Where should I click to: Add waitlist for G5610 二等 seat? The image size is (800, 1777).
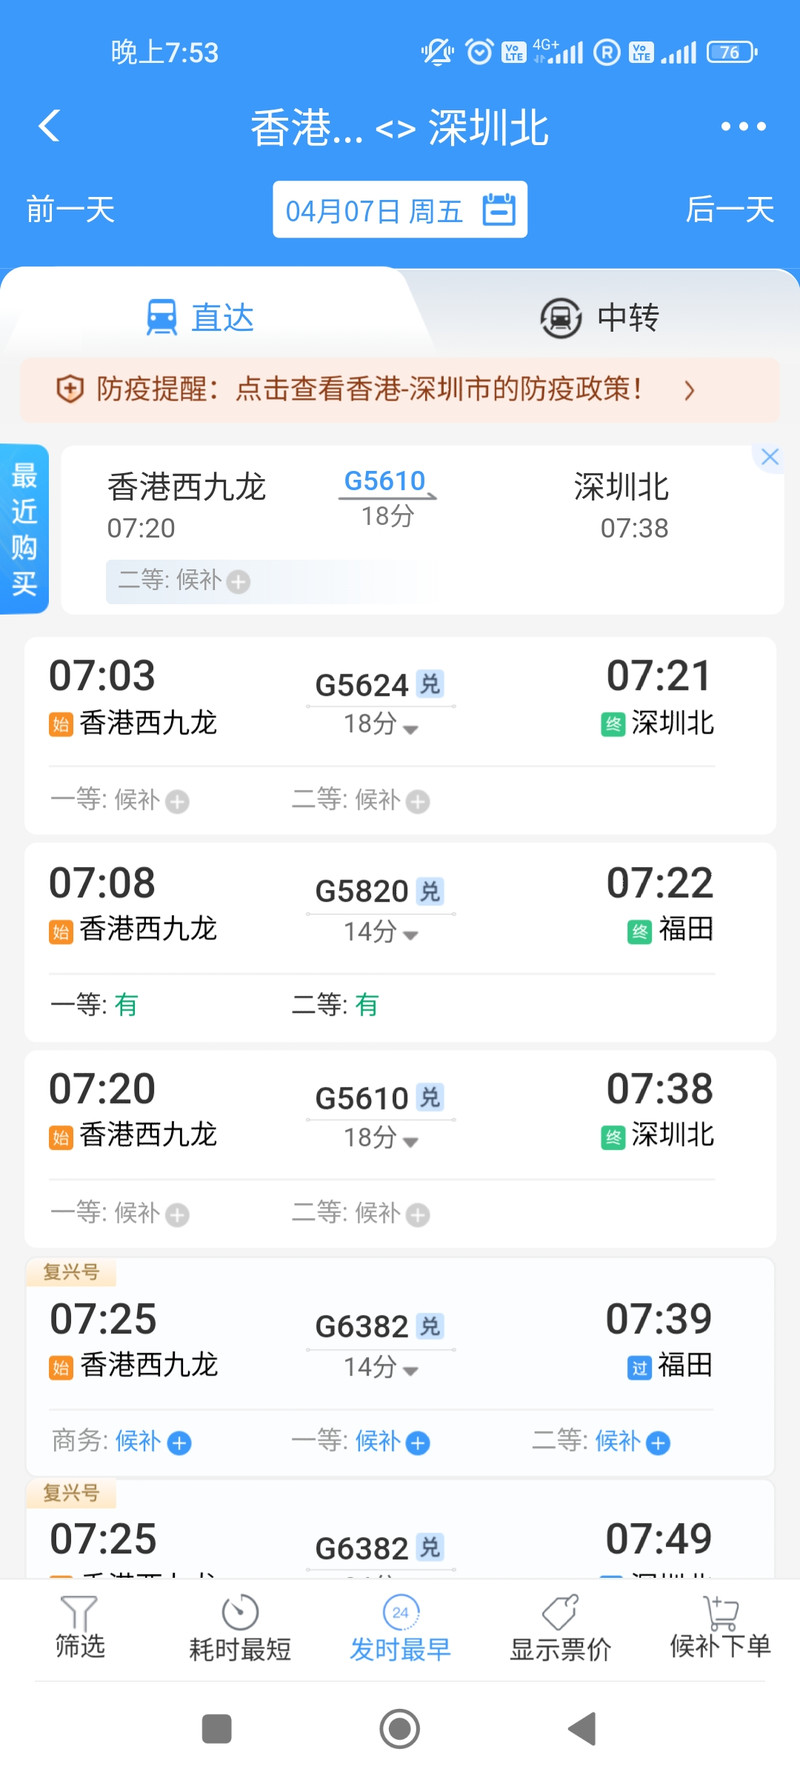click(418, 1214)
